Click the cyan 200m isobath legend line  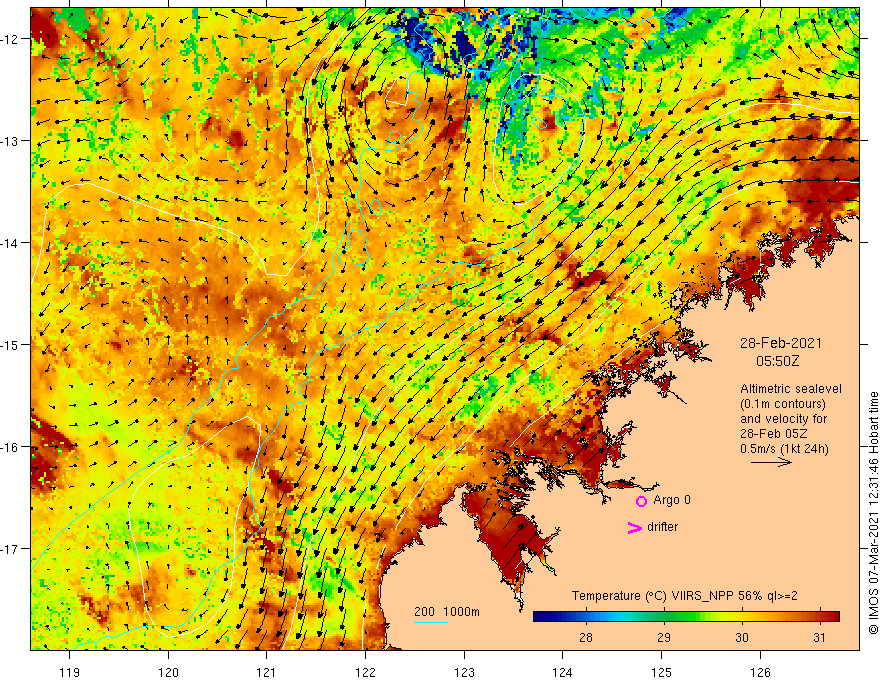(430, 622)
